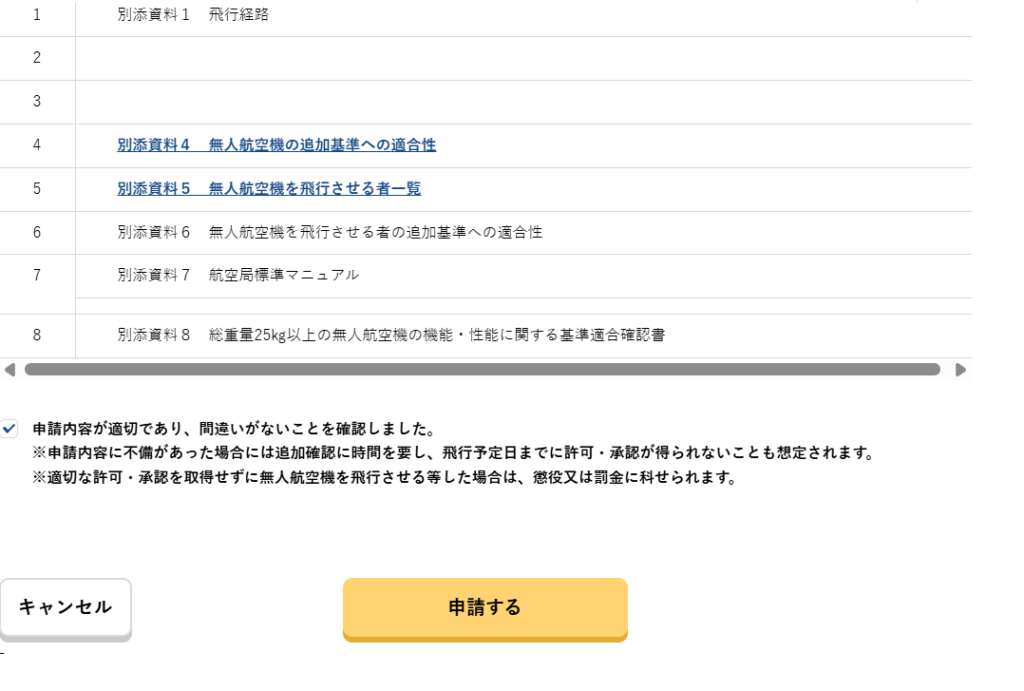Click the empty content cell in row 2
This screenshot has width=1024, height=691.
[x=520, y=58]
